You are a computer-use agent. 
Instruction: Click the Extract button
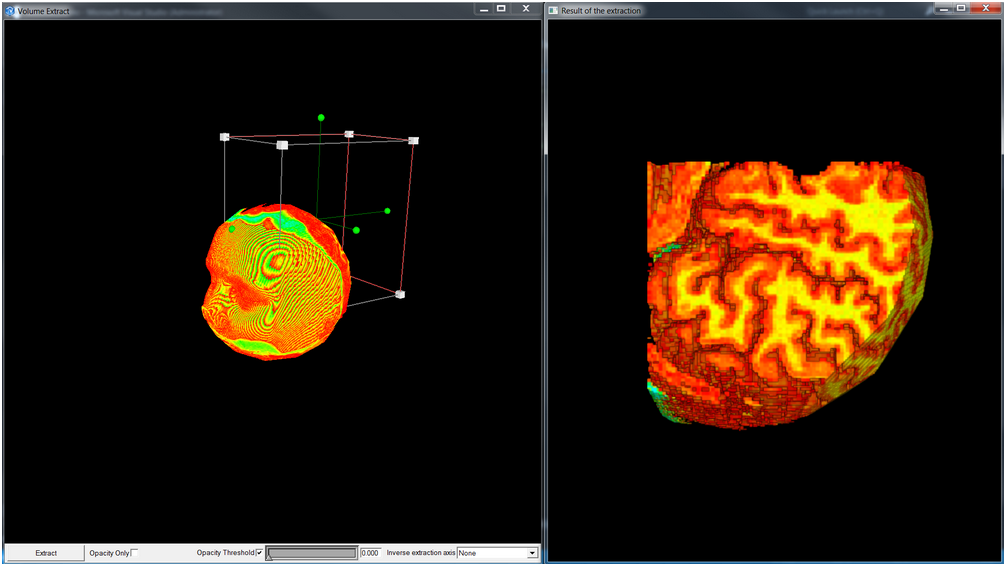pyautogui.click(x=46, y=553)
